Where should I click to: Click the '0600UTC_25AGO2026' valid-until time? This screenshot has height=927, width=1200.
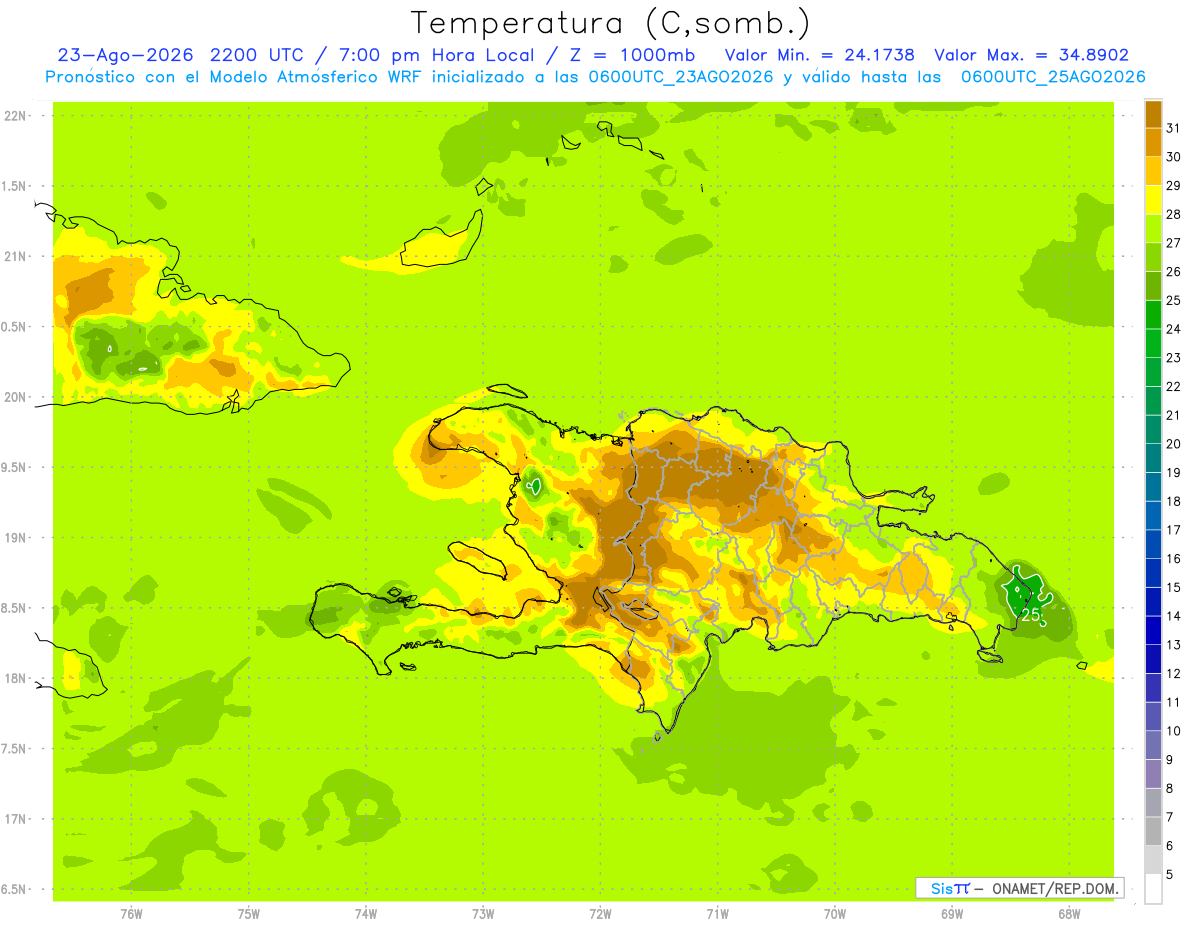tap(1053, 77)
